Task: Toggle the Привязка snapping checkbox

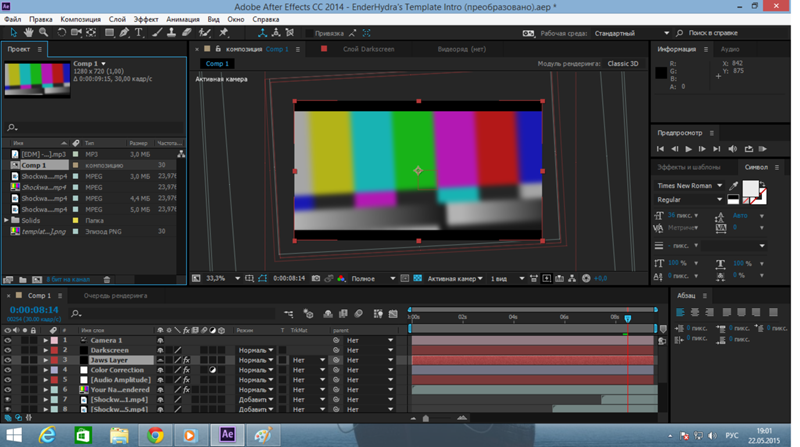Action: (309, 33)
